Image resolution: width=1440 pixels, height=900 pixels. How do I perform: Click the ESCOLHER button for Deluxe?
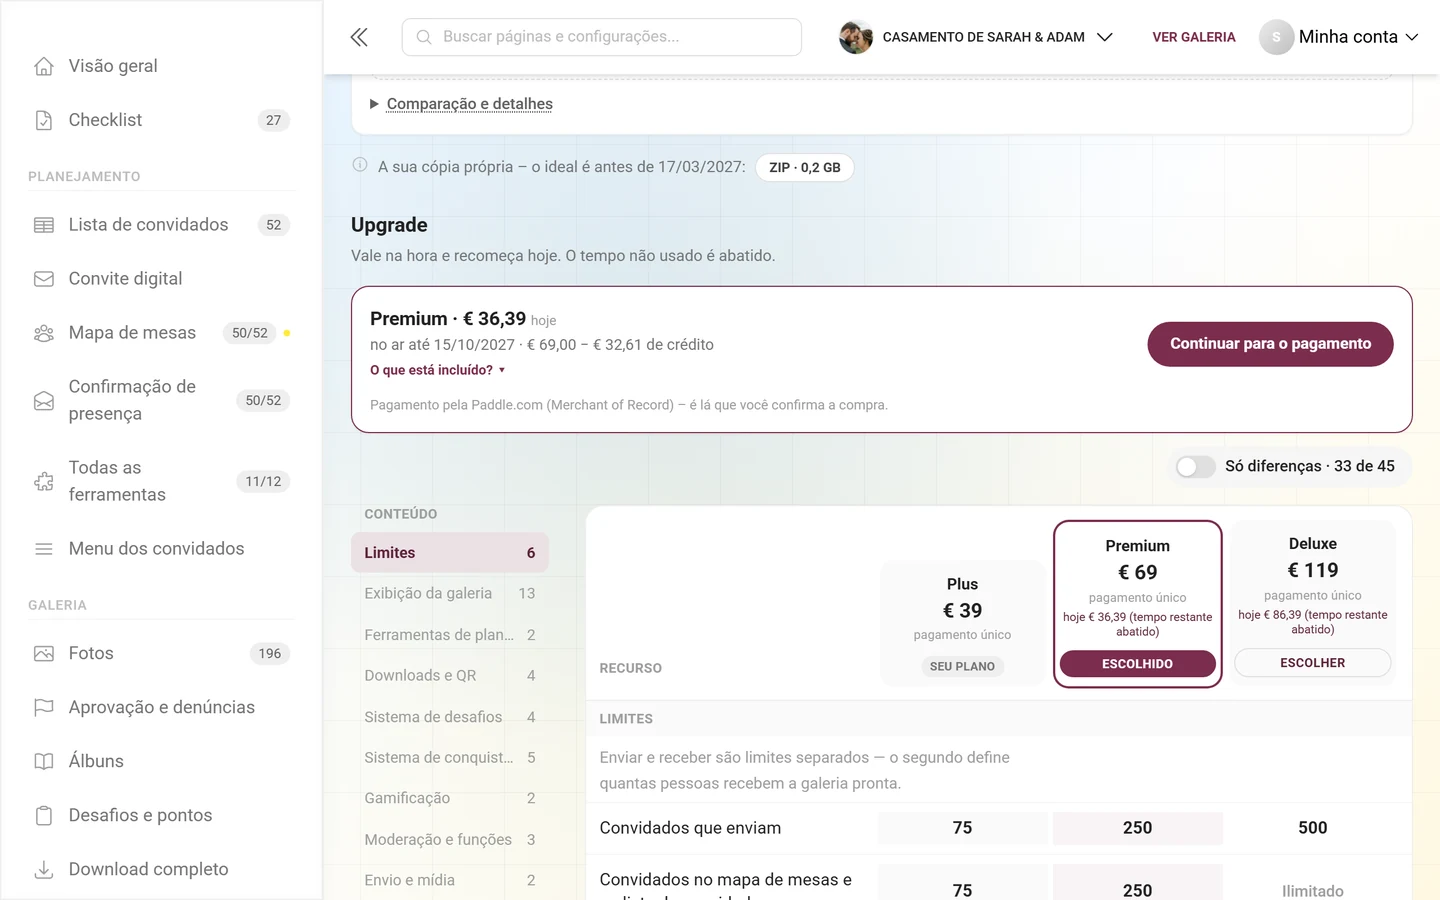pos(1312,663)
